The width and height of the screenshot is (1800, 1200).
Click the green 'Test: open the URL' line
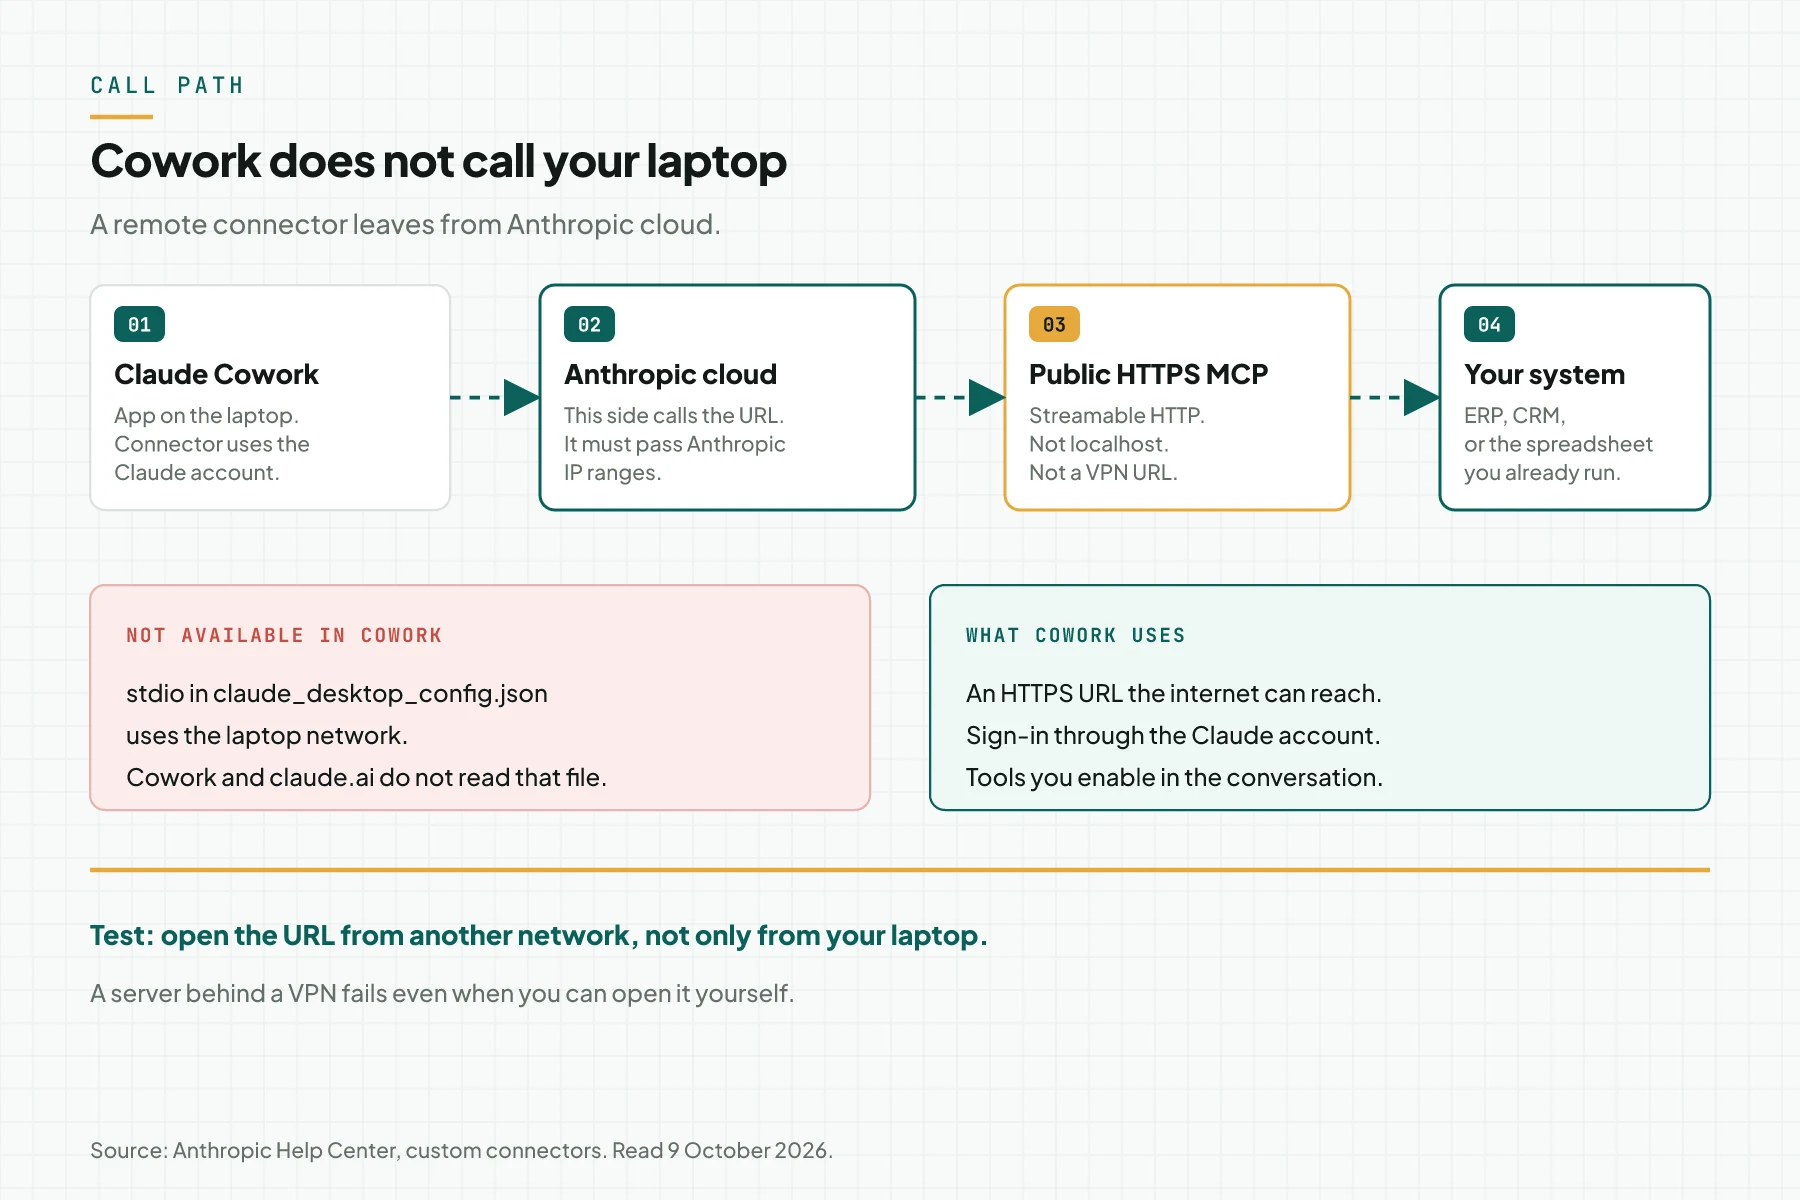(x=538, y=936)
